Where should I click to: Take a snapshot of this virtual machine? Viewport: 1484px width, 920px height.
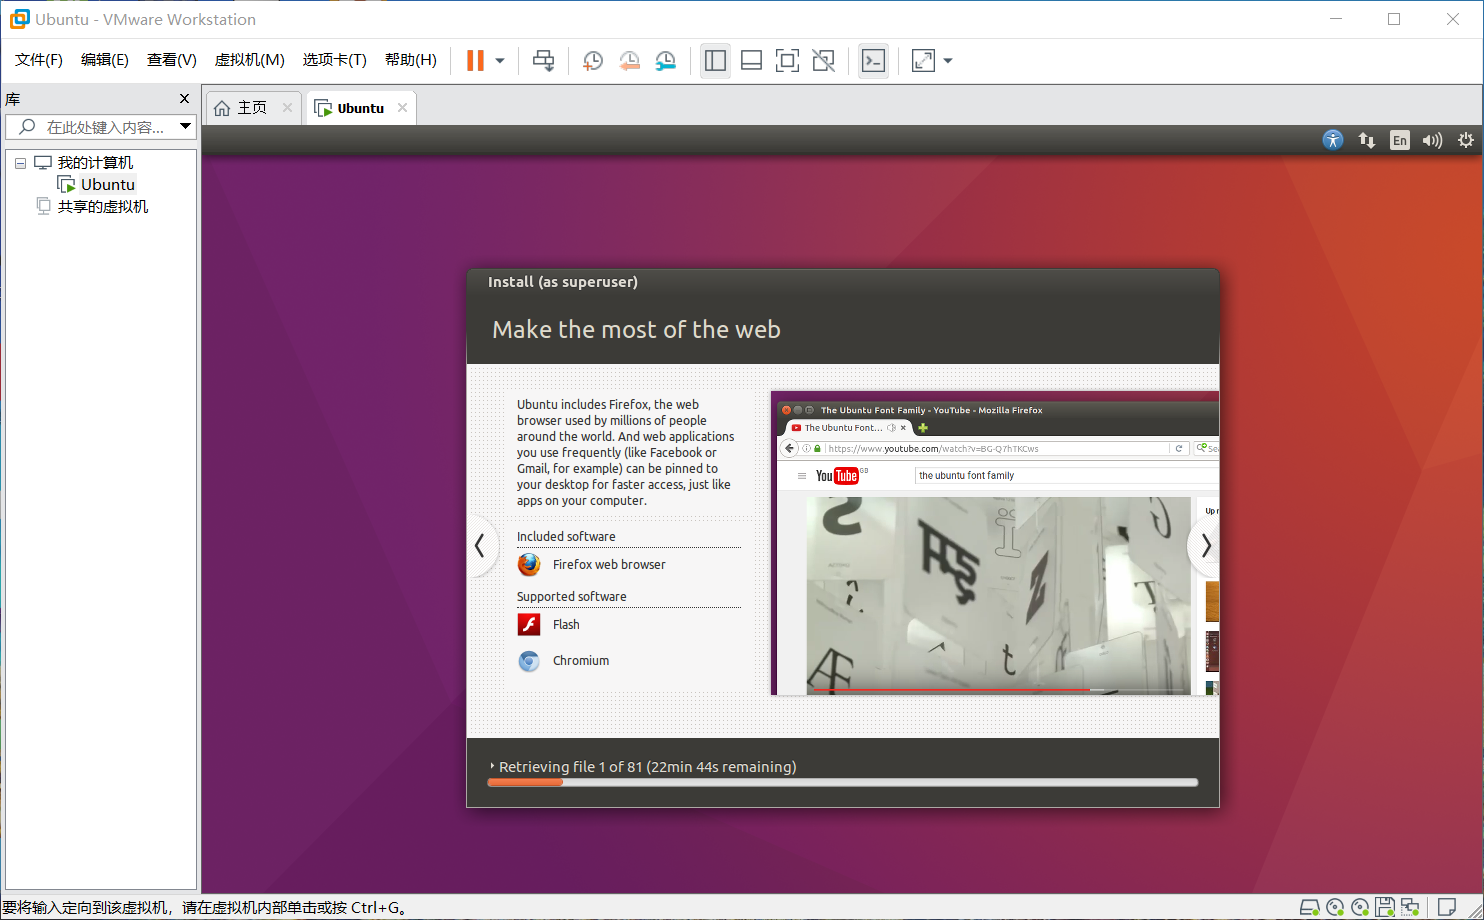[x=593, y=61]
